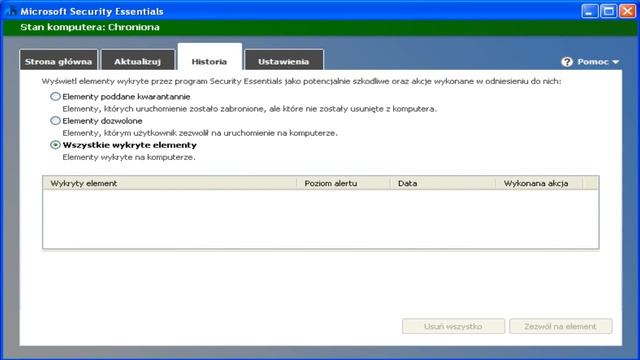640x360 pixels.
Task: Select Elementy dozwolone radio button
Action: tap(55, 121)
